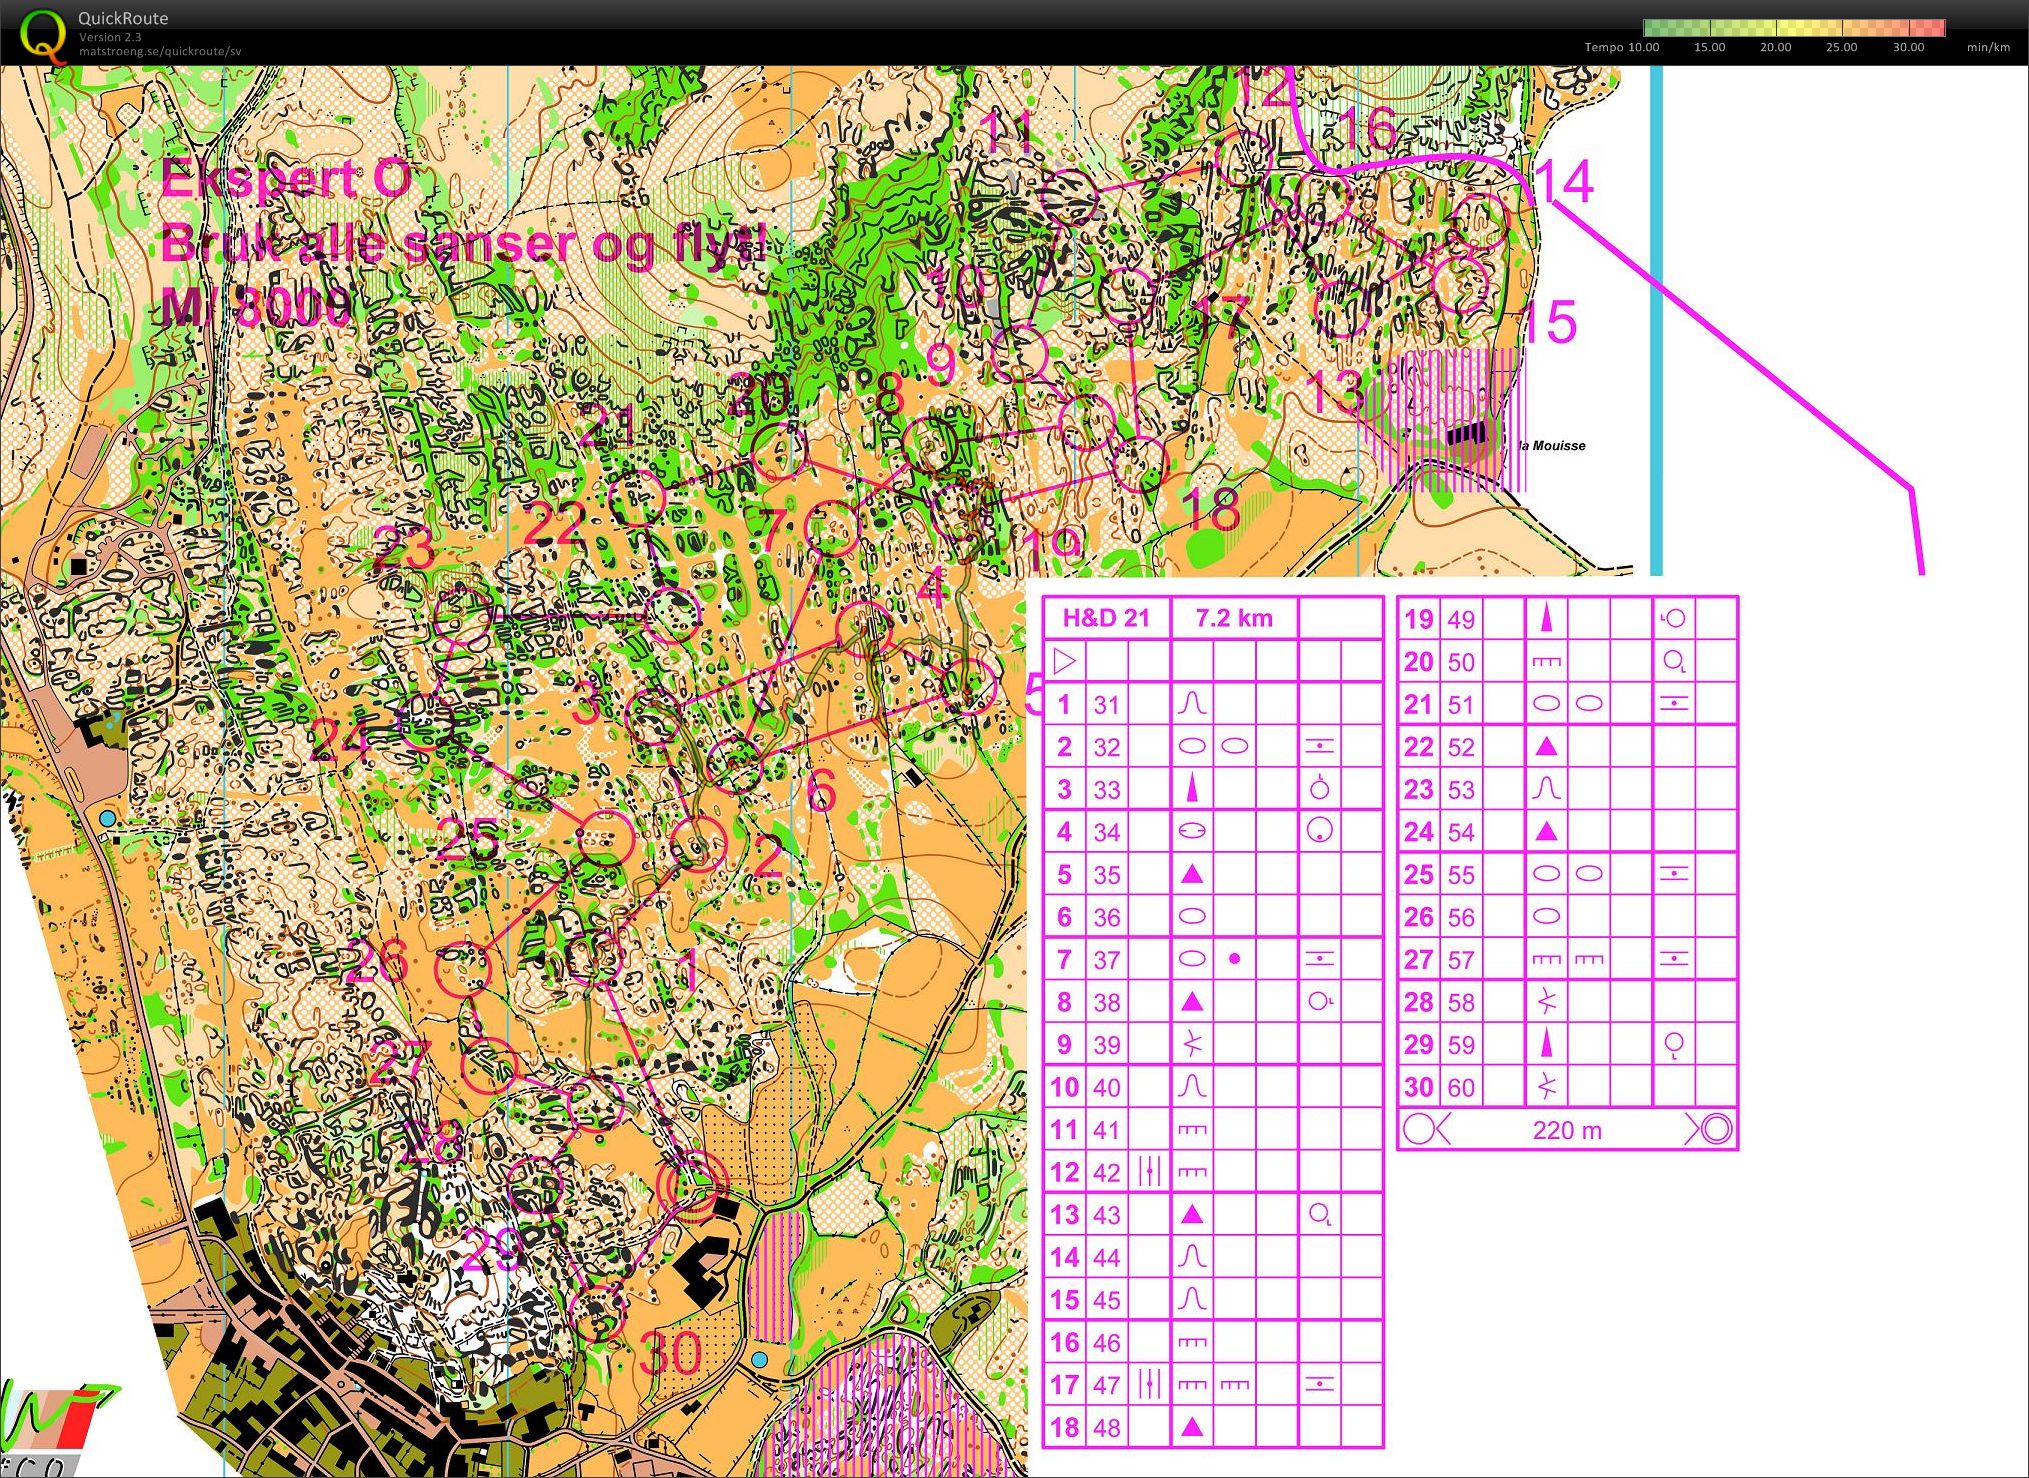Click control number 26 on the map

pos(378,961)
